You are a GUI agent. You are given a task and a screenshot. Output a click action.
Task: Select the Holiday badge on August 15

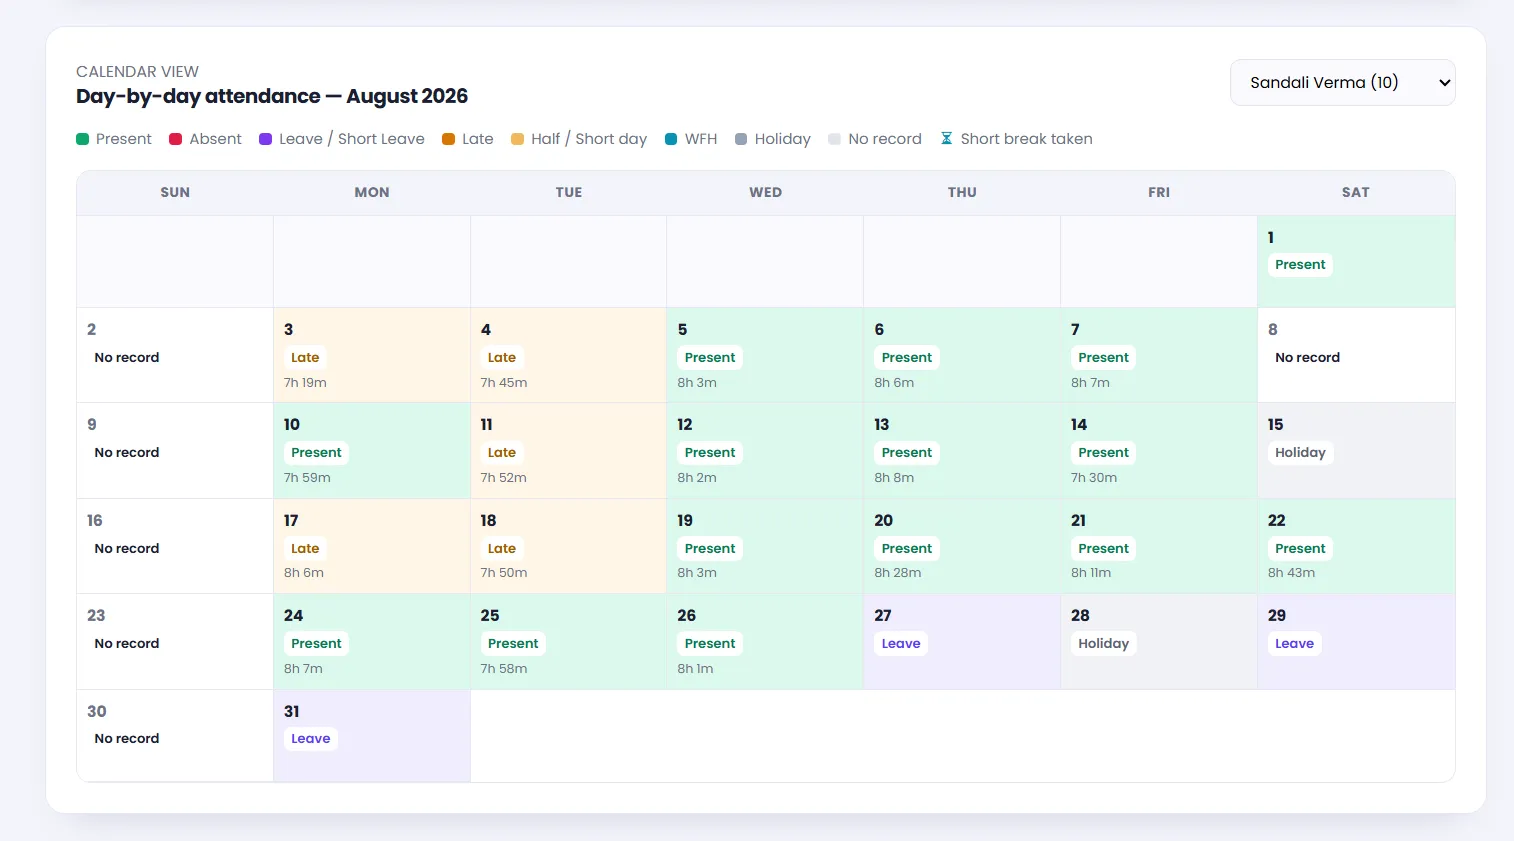click(x=1300, y=453)
